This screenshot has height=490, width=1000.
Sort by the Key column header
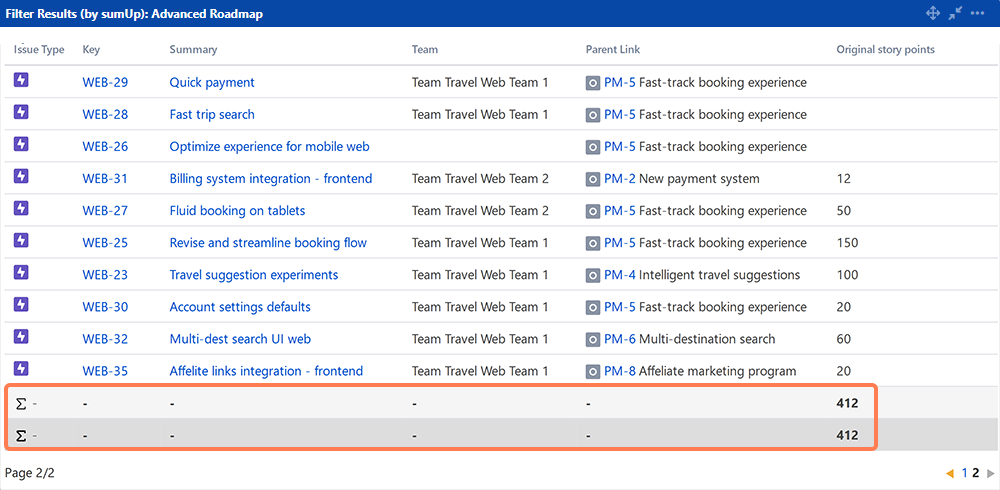[91, 49]
